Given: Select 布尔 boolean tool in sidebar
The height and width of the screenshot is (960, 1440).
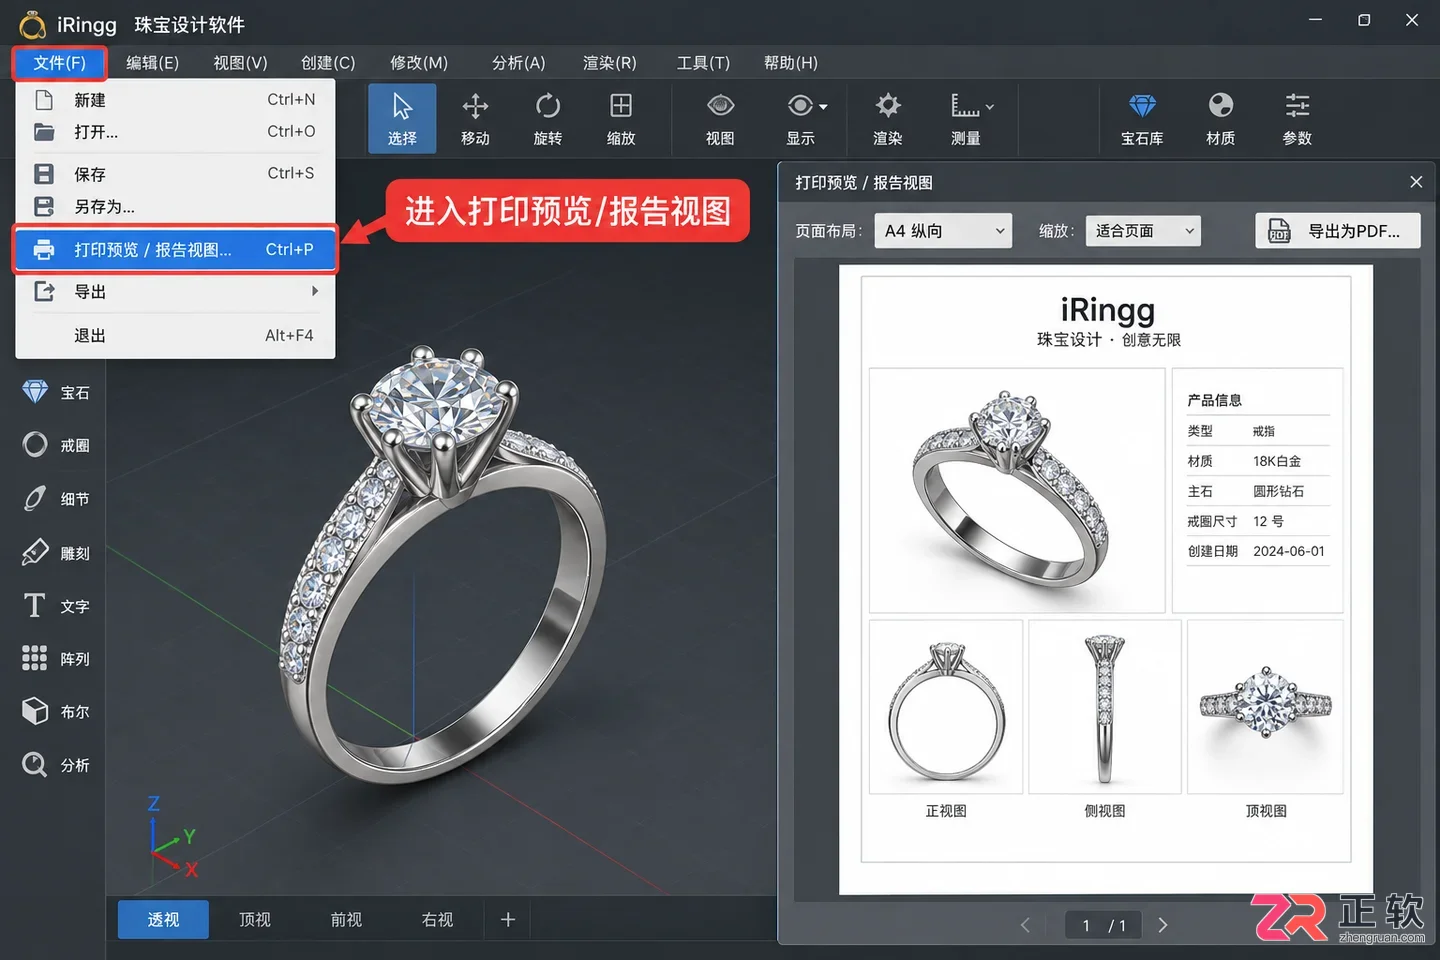Looking at the screenshot, I should pos(55,711).
